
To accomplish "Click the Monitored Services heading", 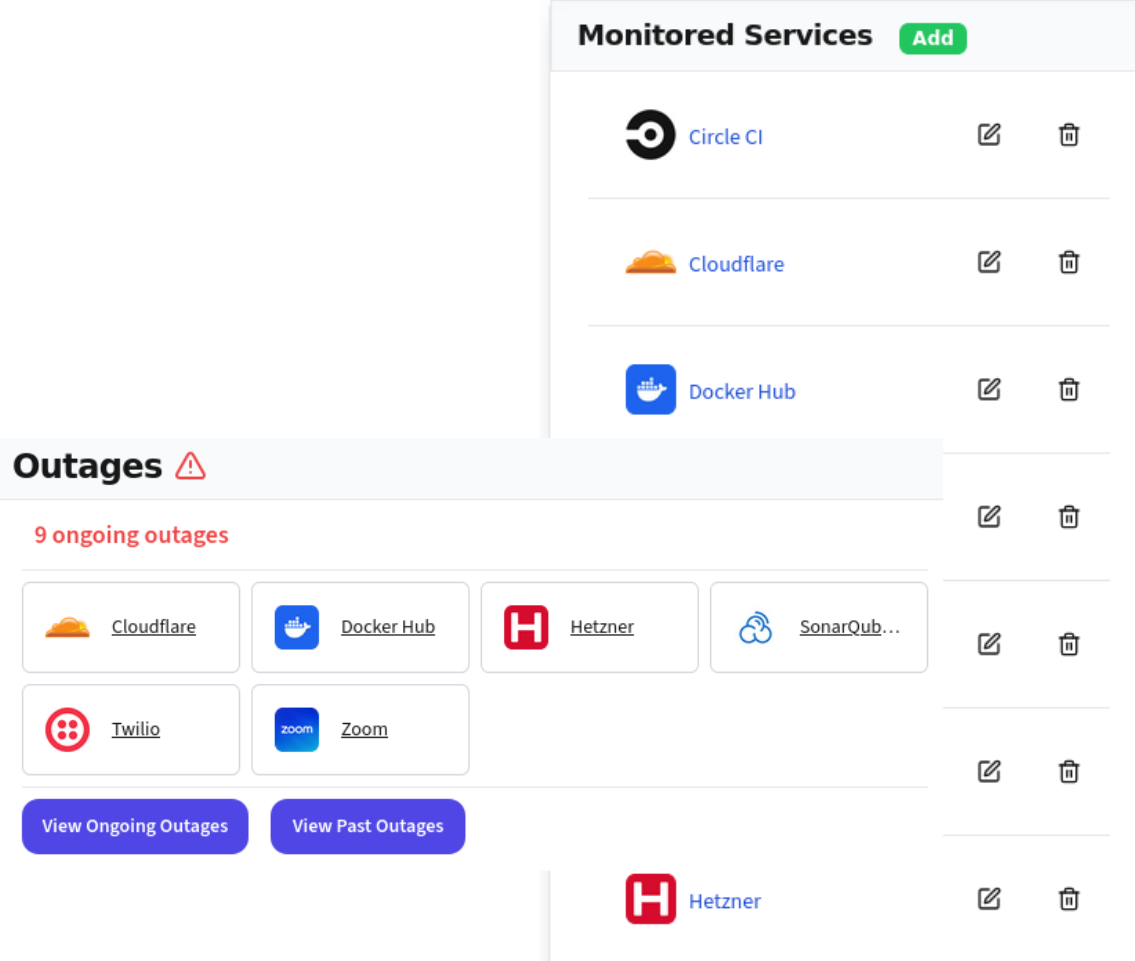I will coord(725,35).
